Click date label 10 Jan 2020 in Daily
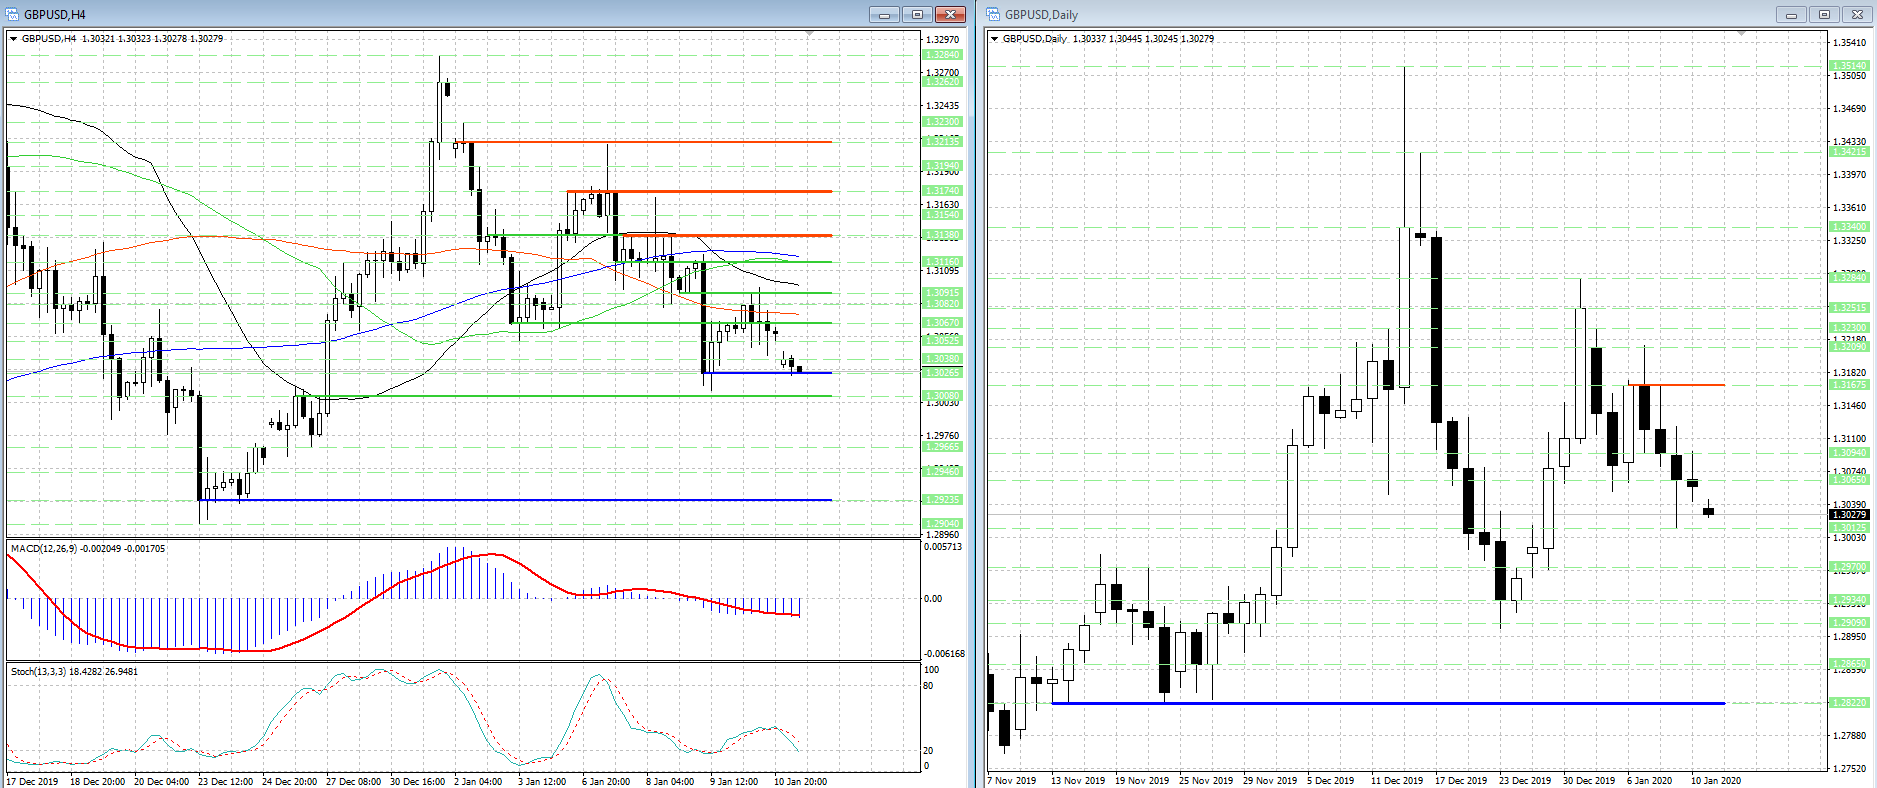1877x788 pixels. click(1716, 780)
